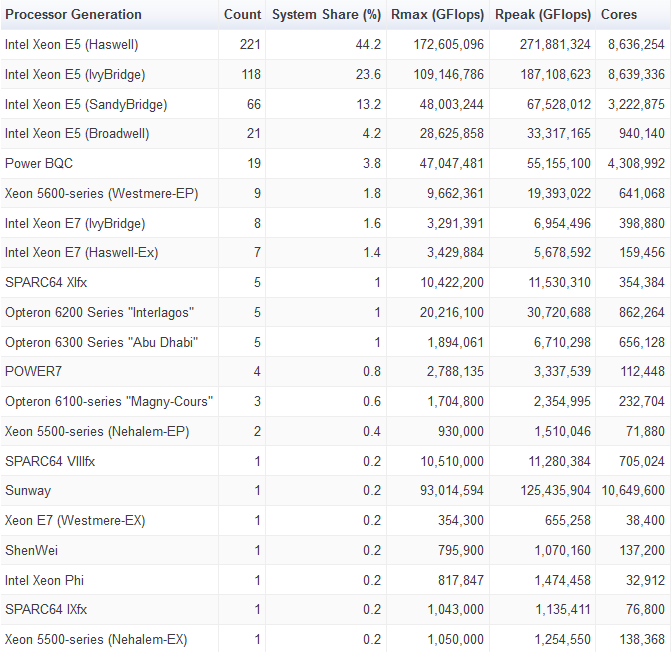Select Opteron 6300 Series "Abu Dhabi" row name
672x652 pixels.
pos(102,342)
